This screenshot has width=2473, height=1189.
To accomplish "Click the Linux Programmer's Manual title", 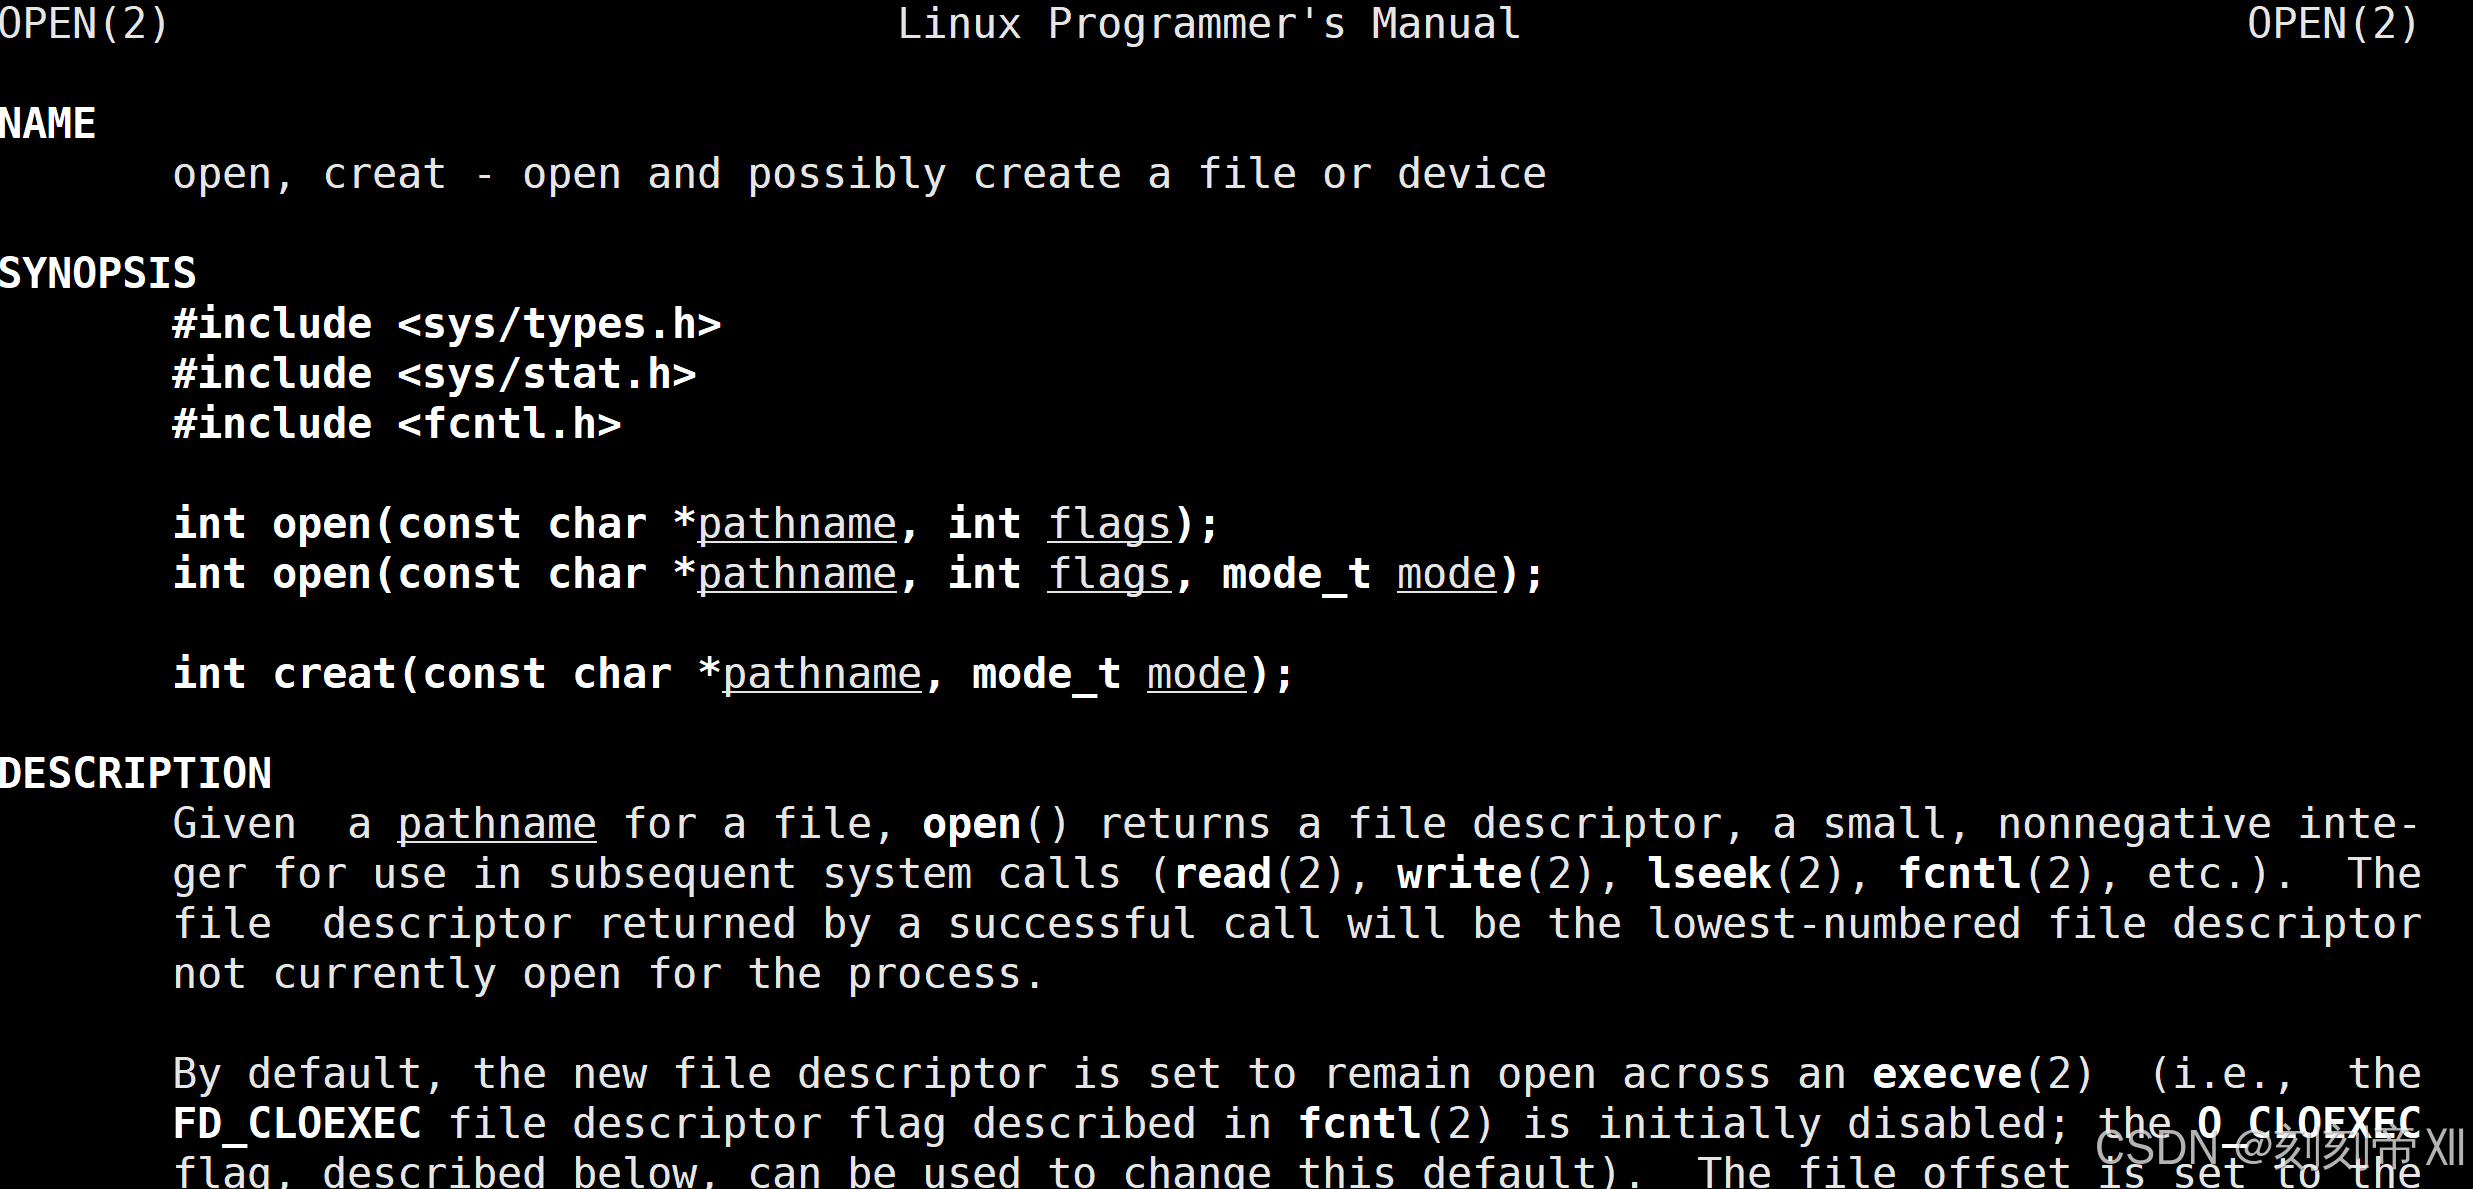I will [x=1209, y=24].
